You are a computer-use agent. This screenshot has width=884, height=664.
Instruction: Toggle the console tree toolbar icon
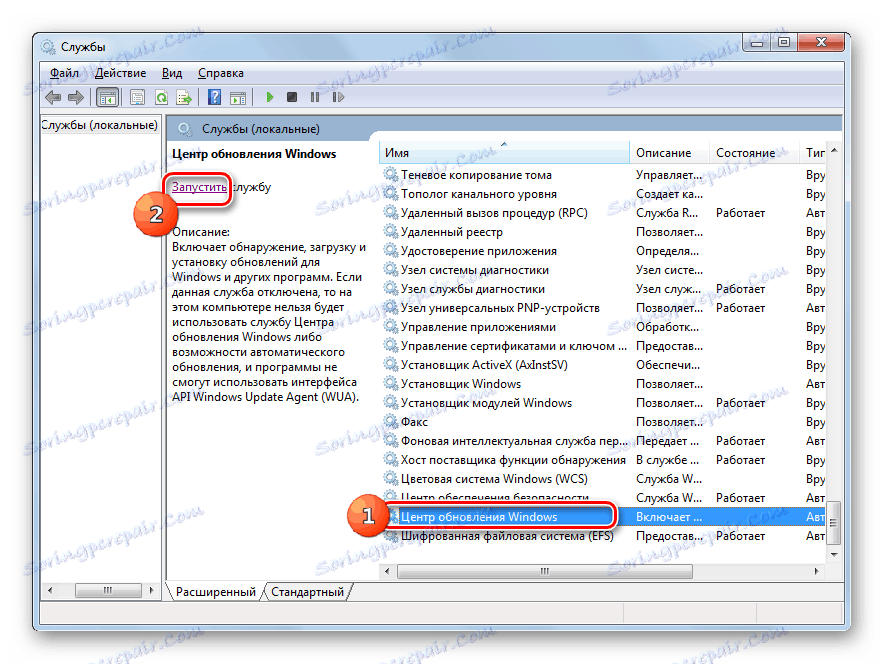coord(108,98)
